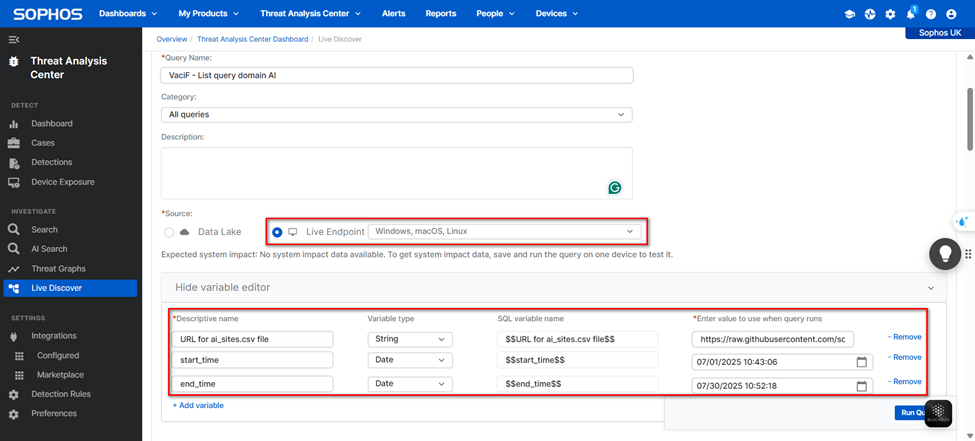Click the lightbulb tips icon

coord(945,254)
